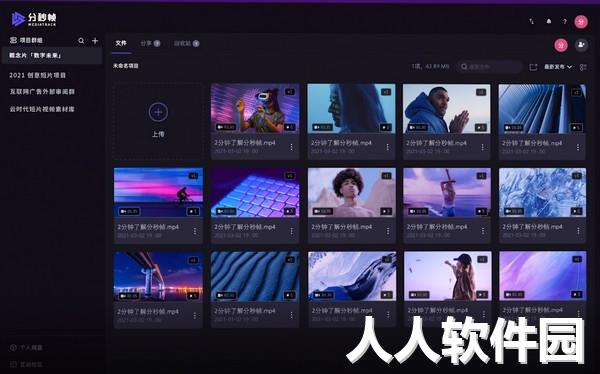The width and height of the screenshot is (600, 374).
Task: Click the project member avatar beside add-member
Action: tap(561, 45)
